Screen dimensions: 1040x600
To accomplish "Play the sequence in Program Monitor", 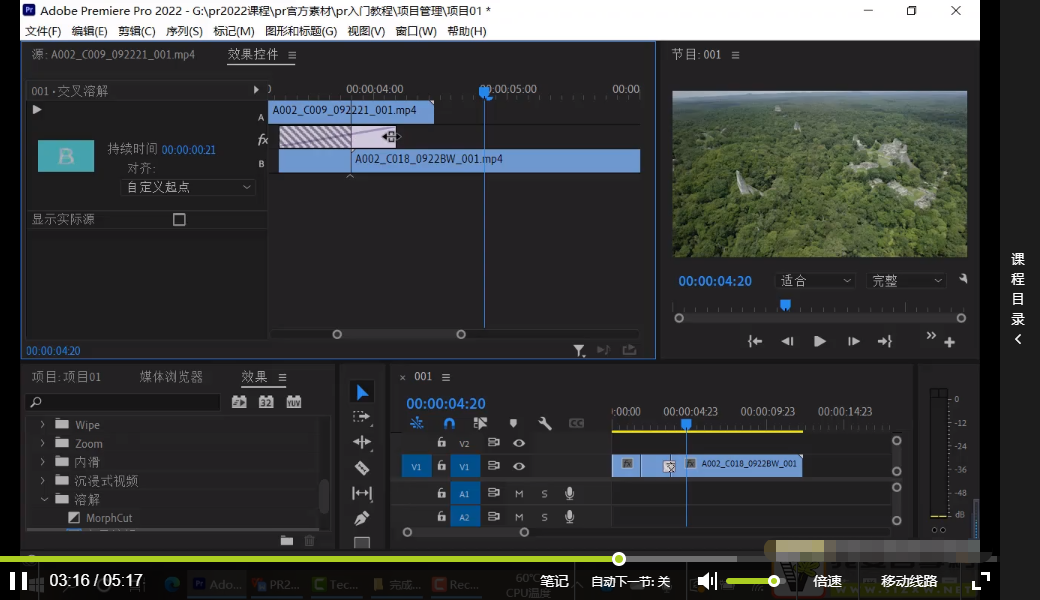I will click(x=819, y=341).
